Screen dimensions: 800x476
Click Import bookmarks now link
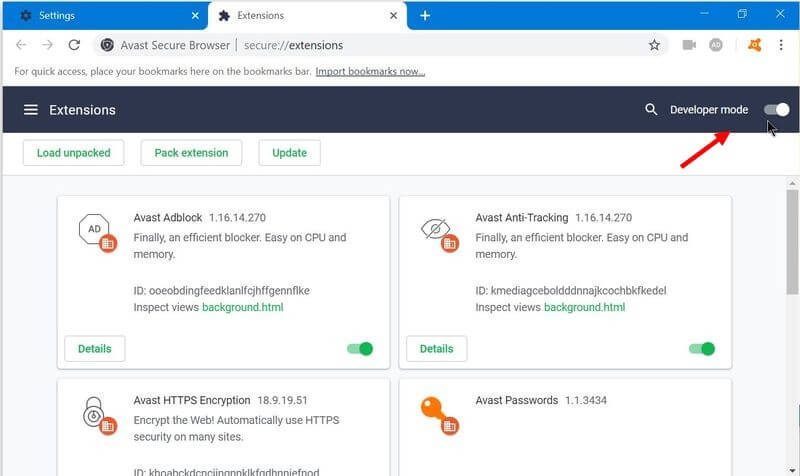(370, 71)
